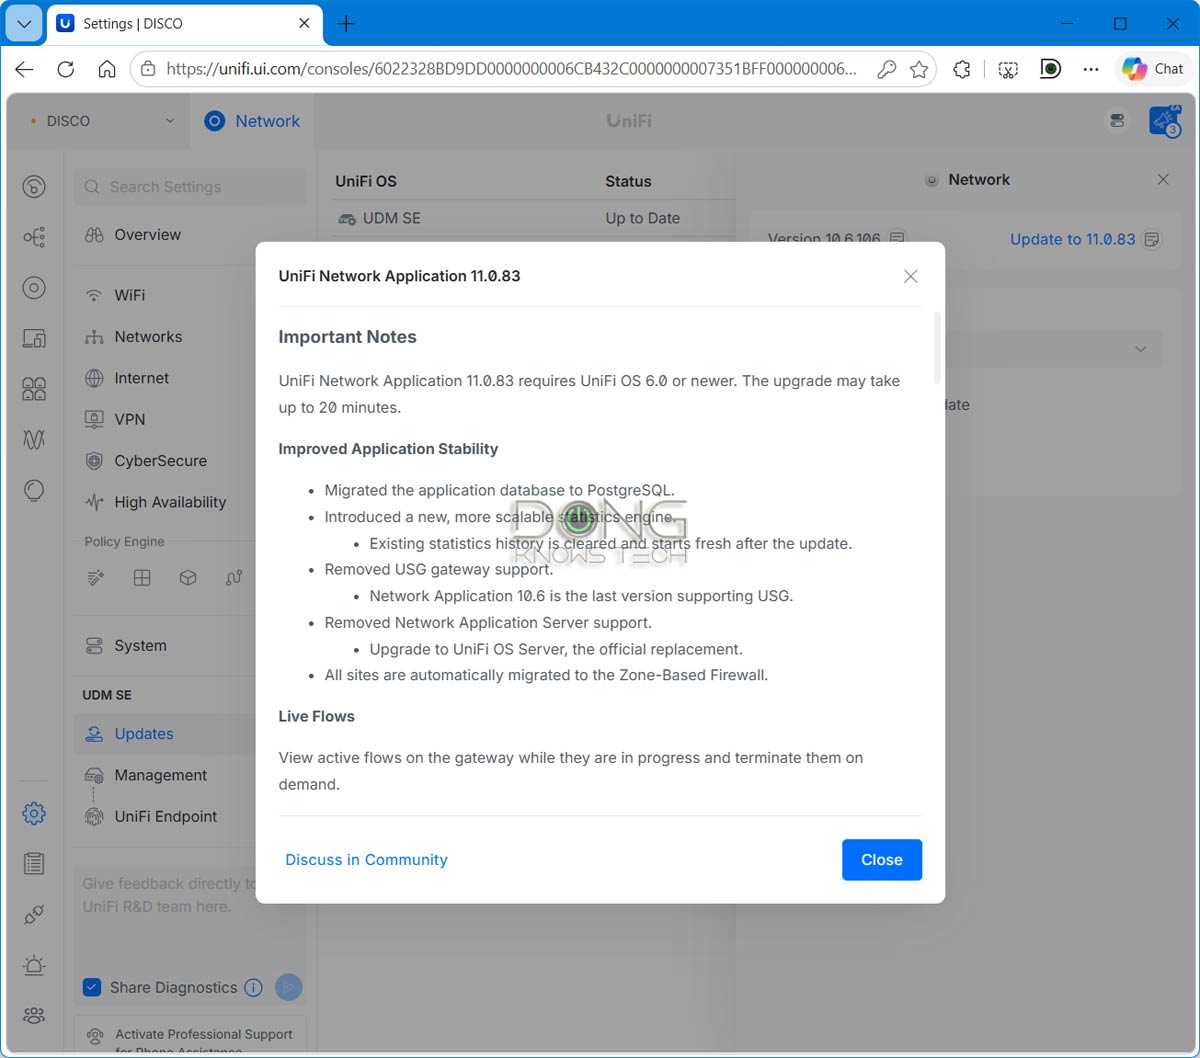
Task: Go to Networks settings
Action: pos(148,337)
